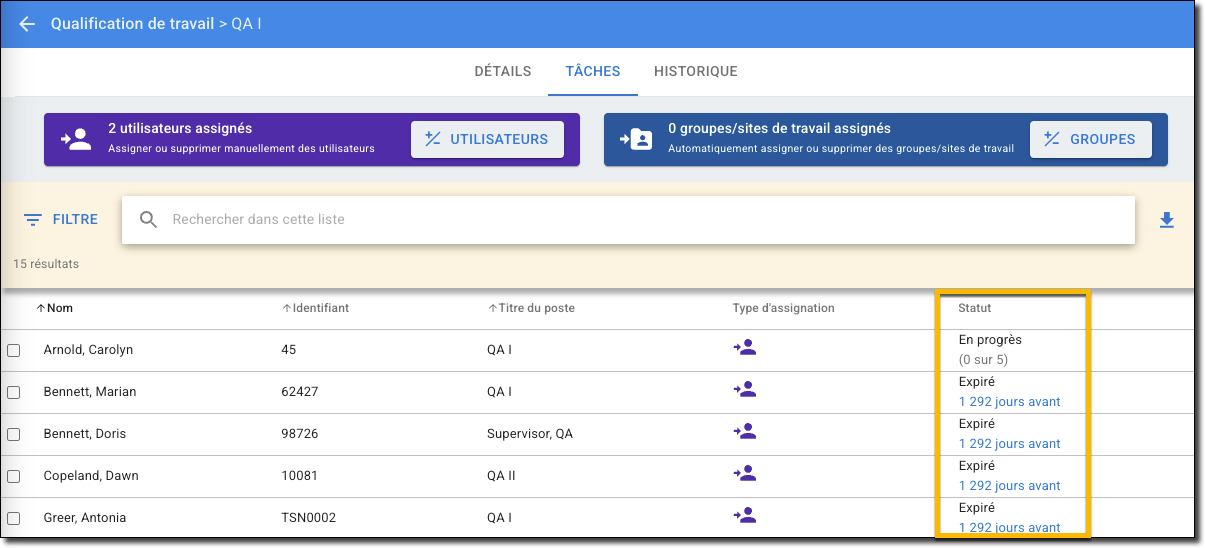Focus the Rechercher dans cette liste field
1205x548 pixels.
click(640, 220)
